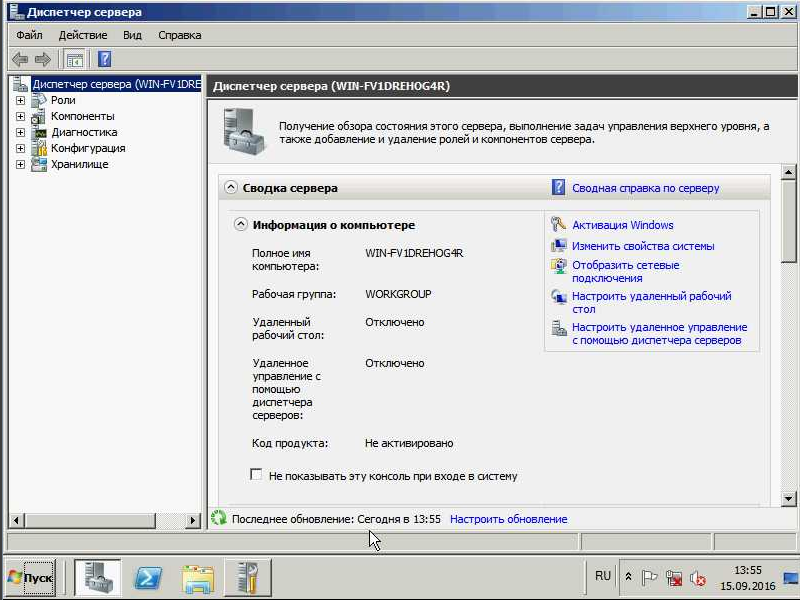Click the tree pane horizontal scrollbar thumb

pyautogui.click(x=90, y=520)
